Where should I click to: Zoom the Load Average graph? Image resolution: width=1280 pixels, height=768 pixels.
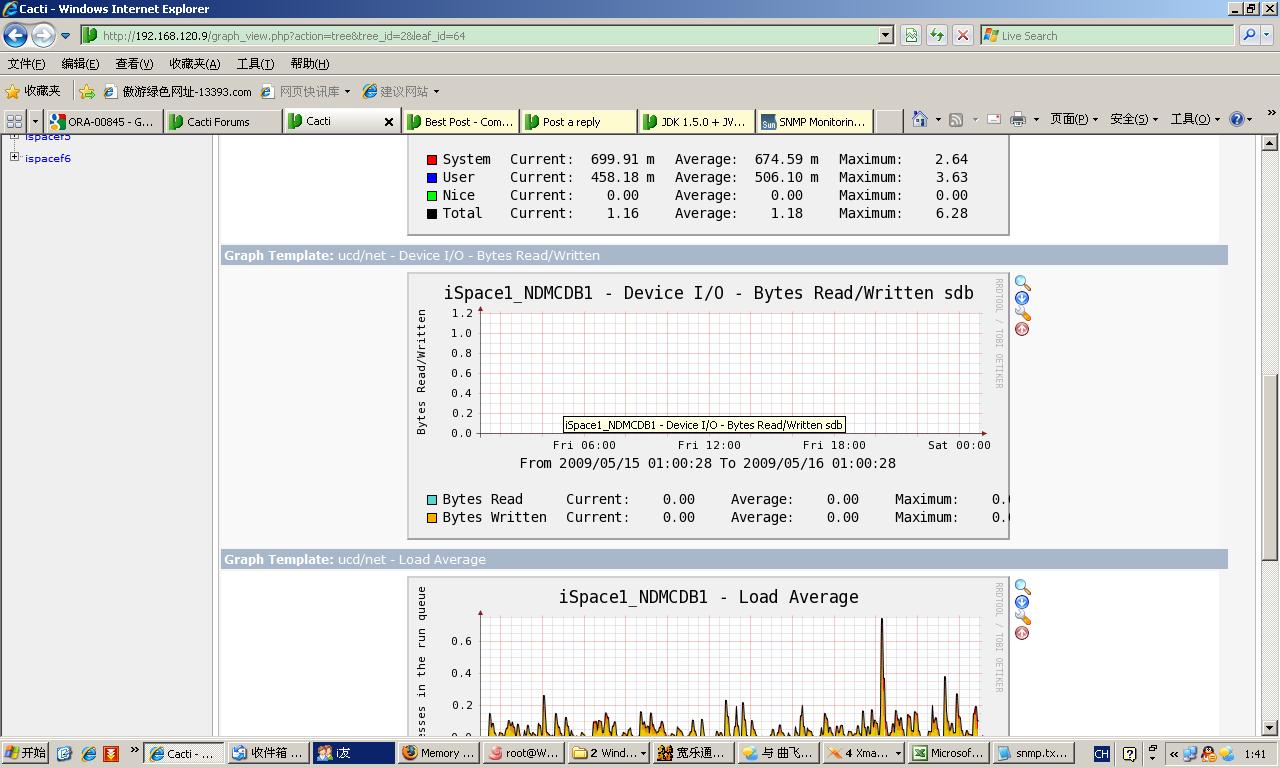1022,587
